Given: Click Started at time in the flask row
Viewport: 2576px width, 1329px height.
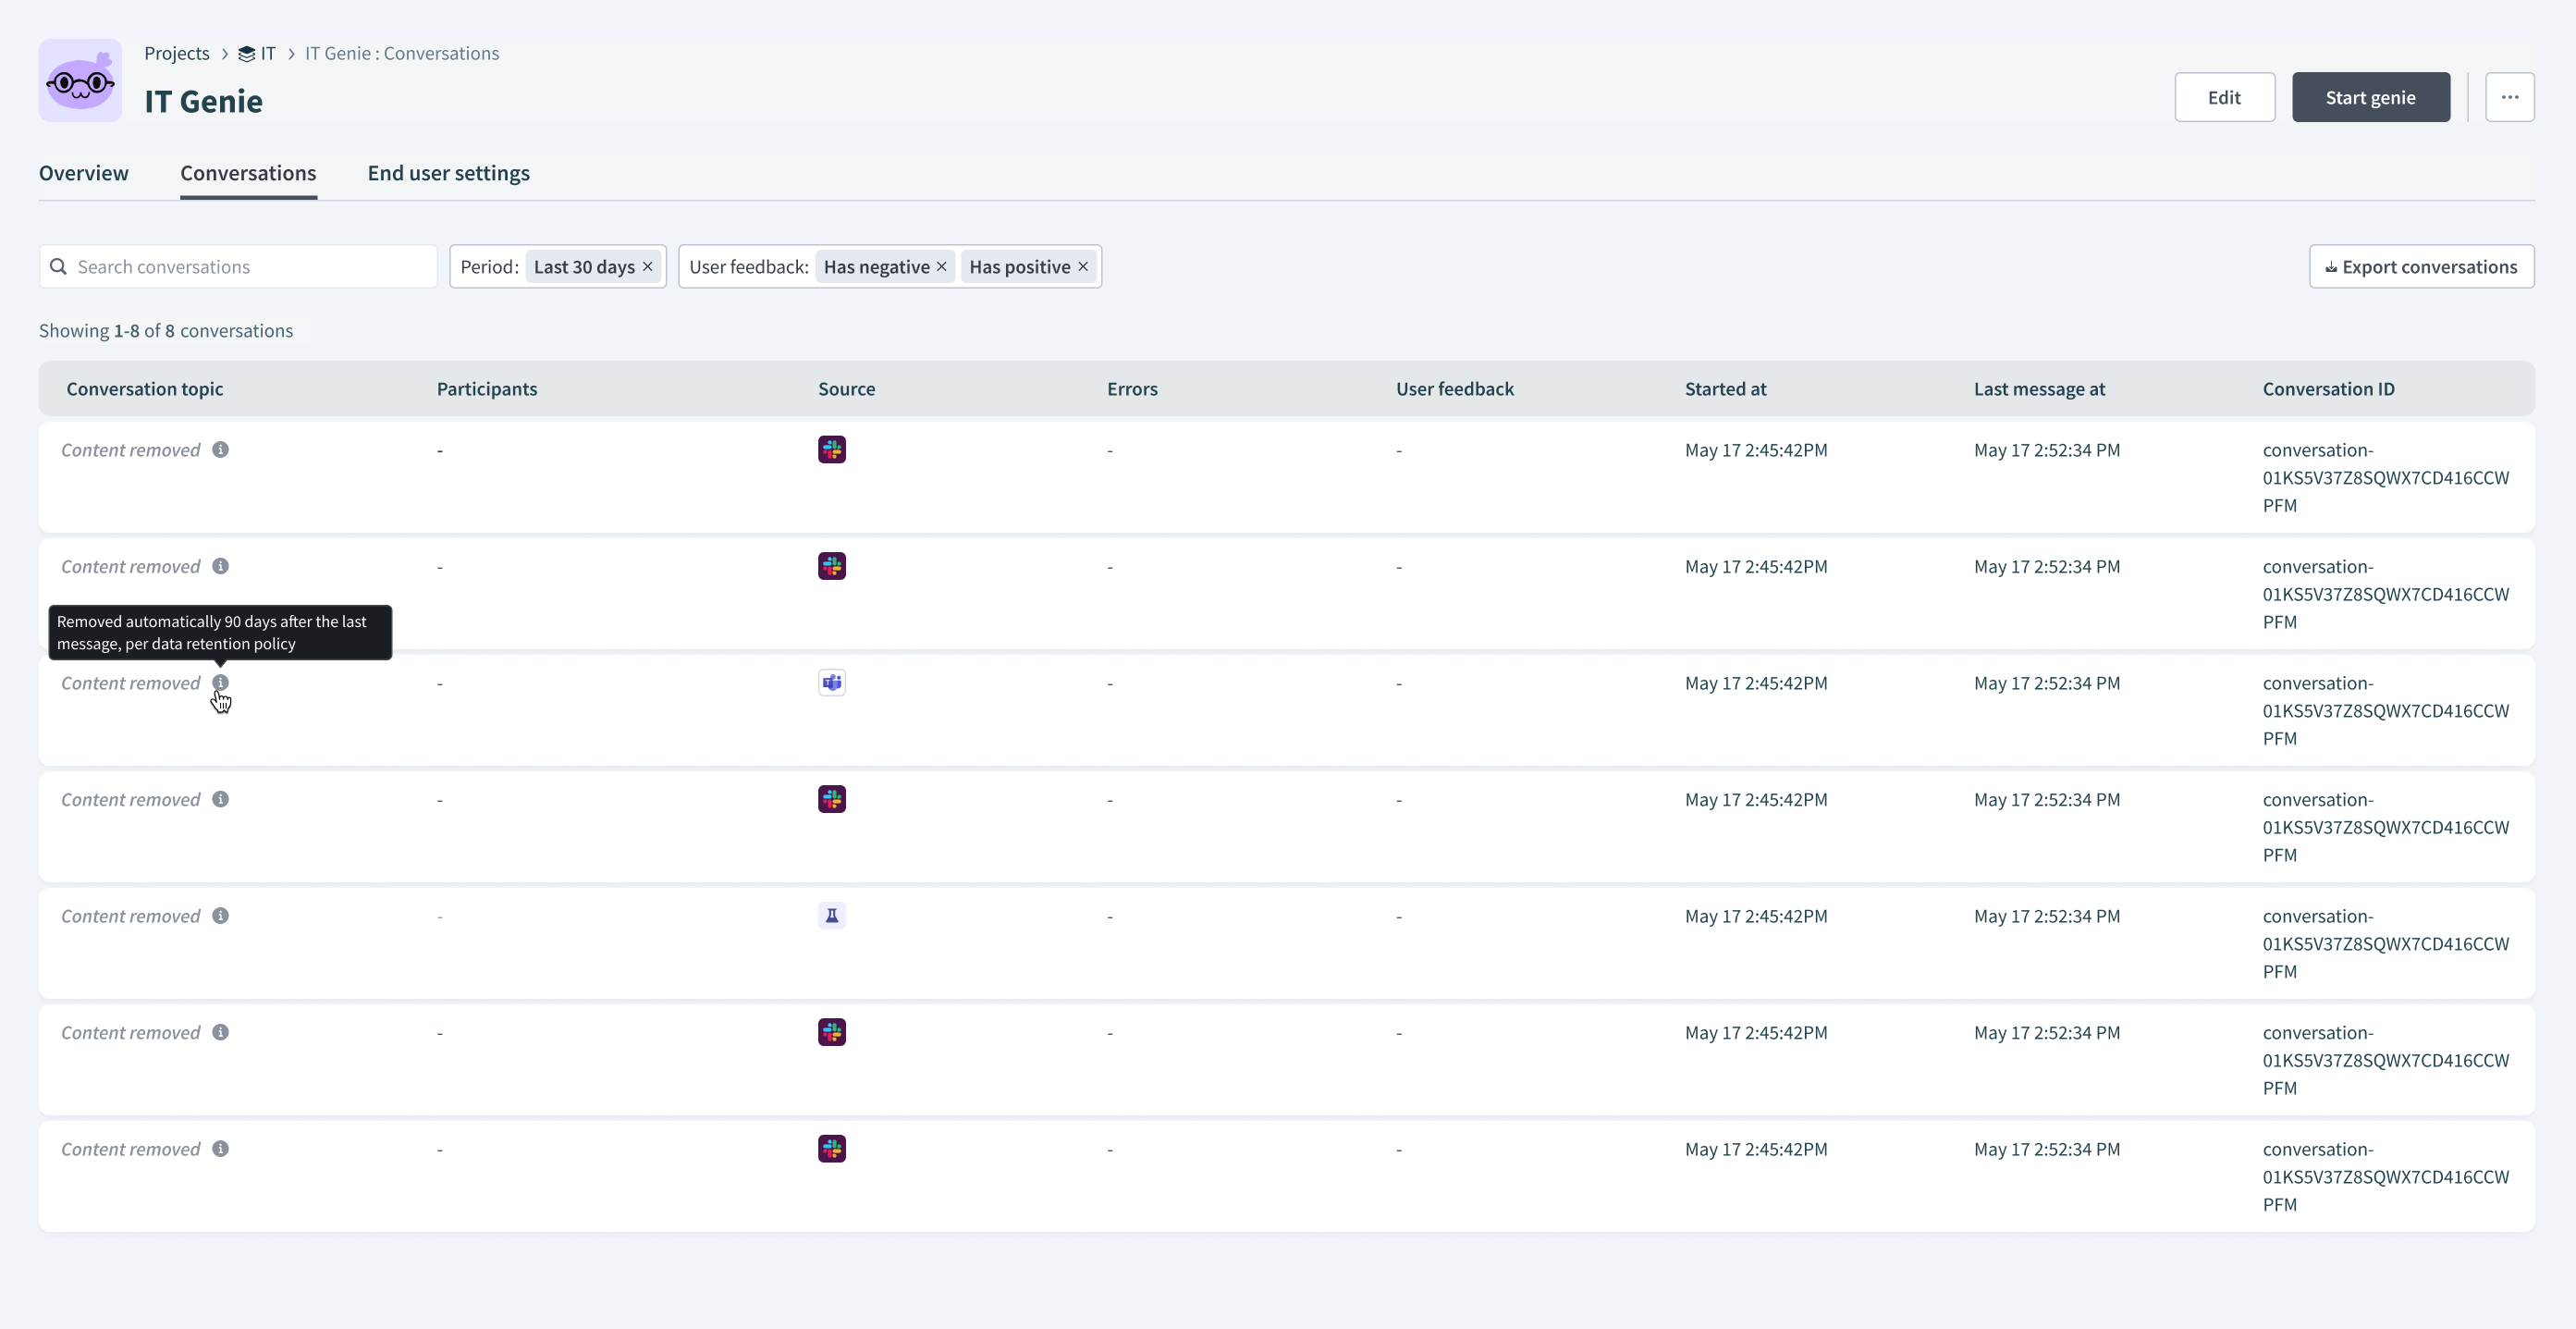Looking at the screenshot, I should pos(1756,916).
